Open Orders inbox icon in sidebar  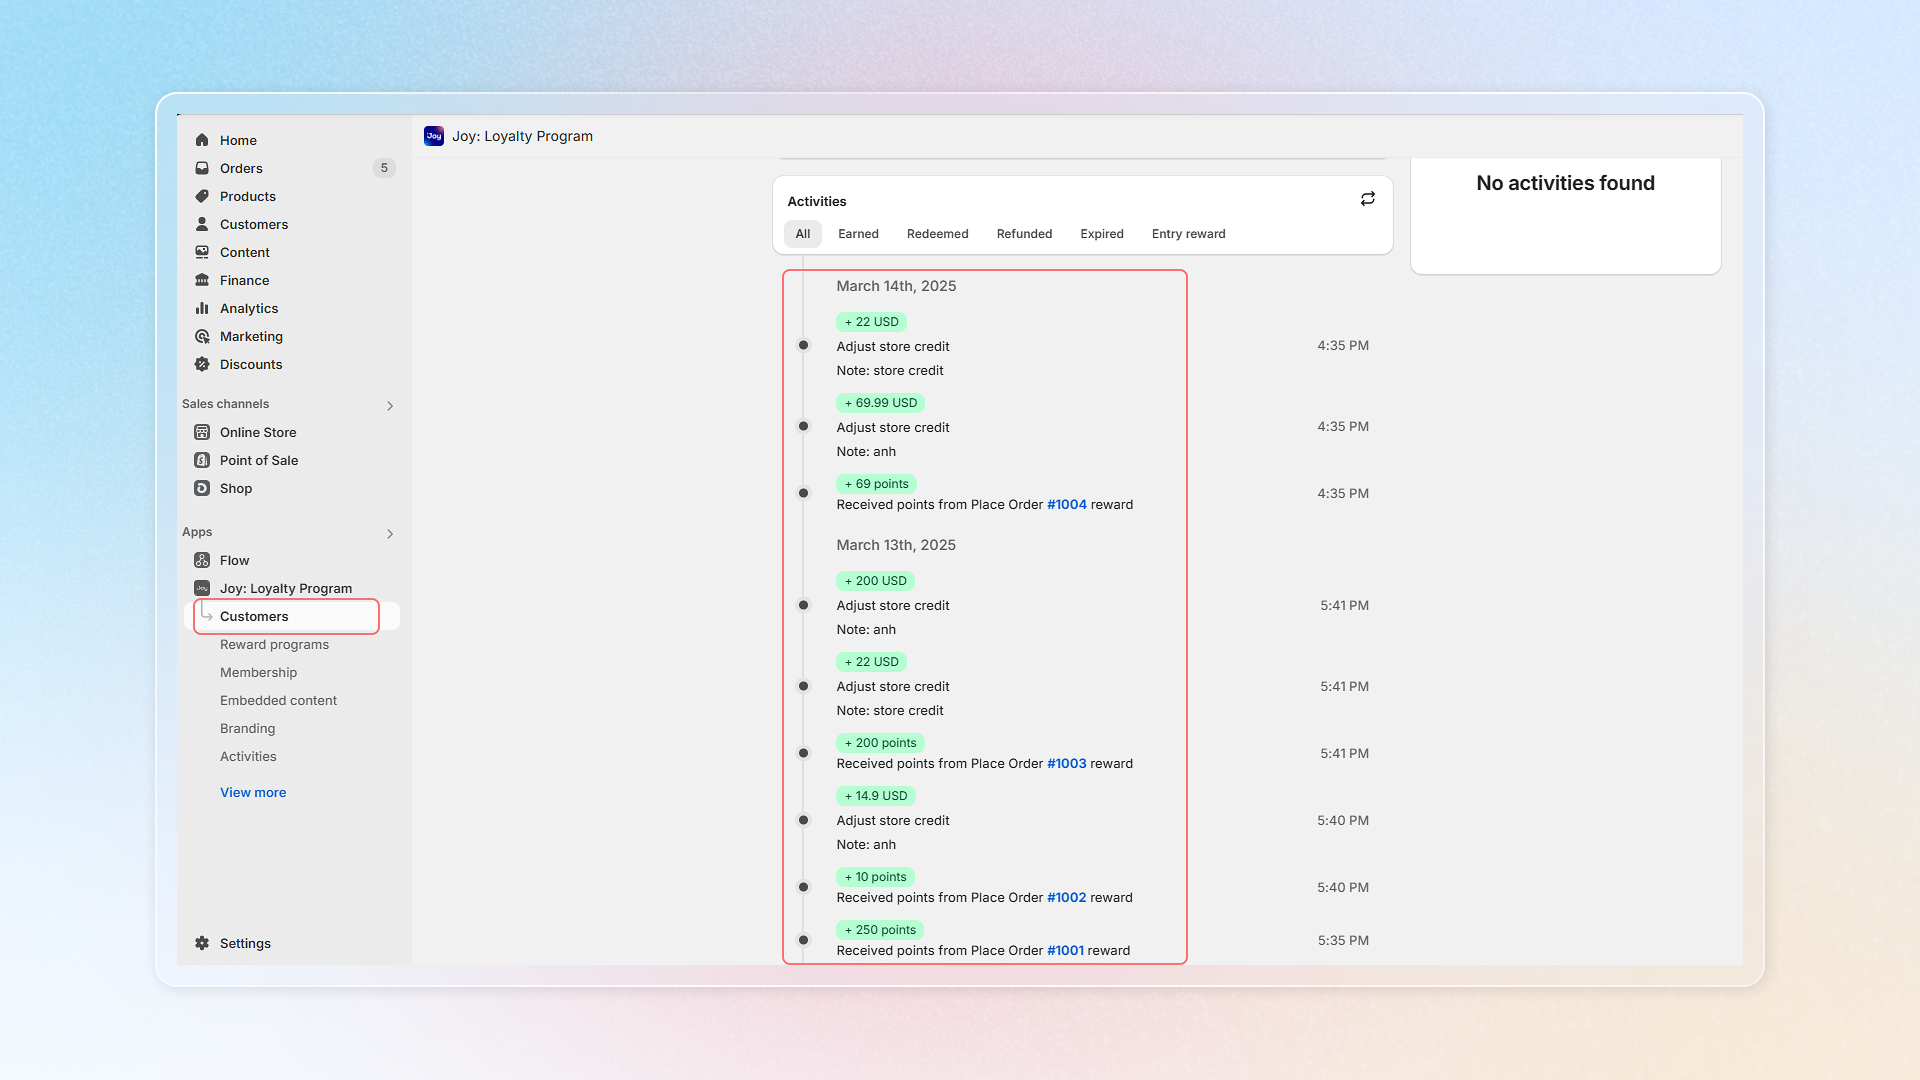click(x=202, y=168)
